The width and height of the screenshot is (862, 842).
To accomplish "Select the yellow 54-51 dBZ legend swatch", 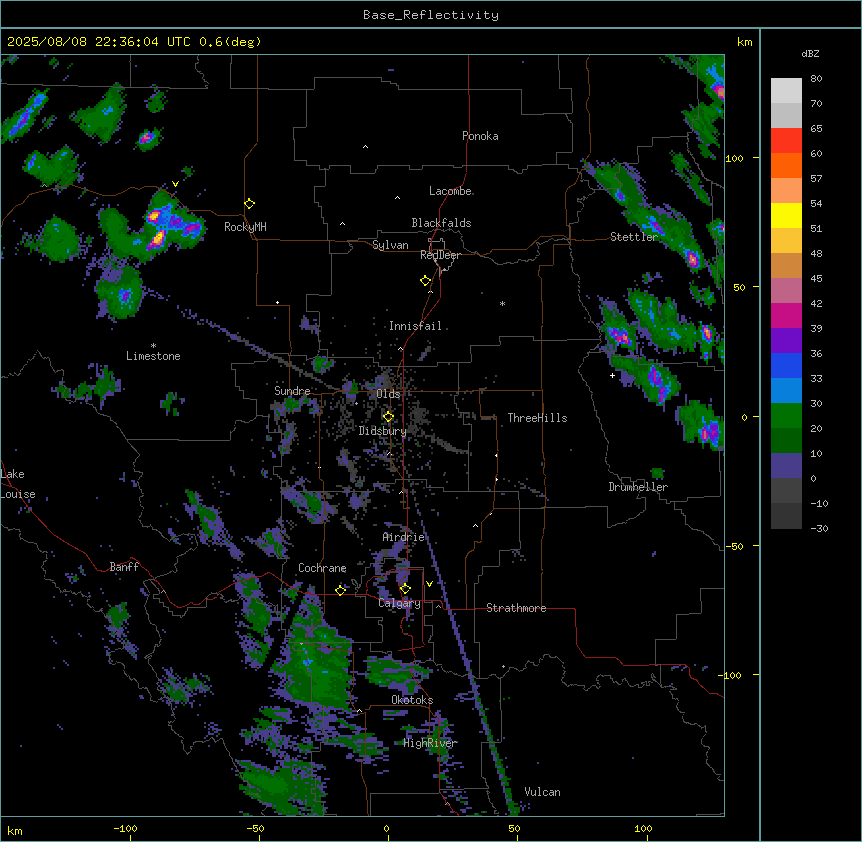I will click(x=786, y=216).
